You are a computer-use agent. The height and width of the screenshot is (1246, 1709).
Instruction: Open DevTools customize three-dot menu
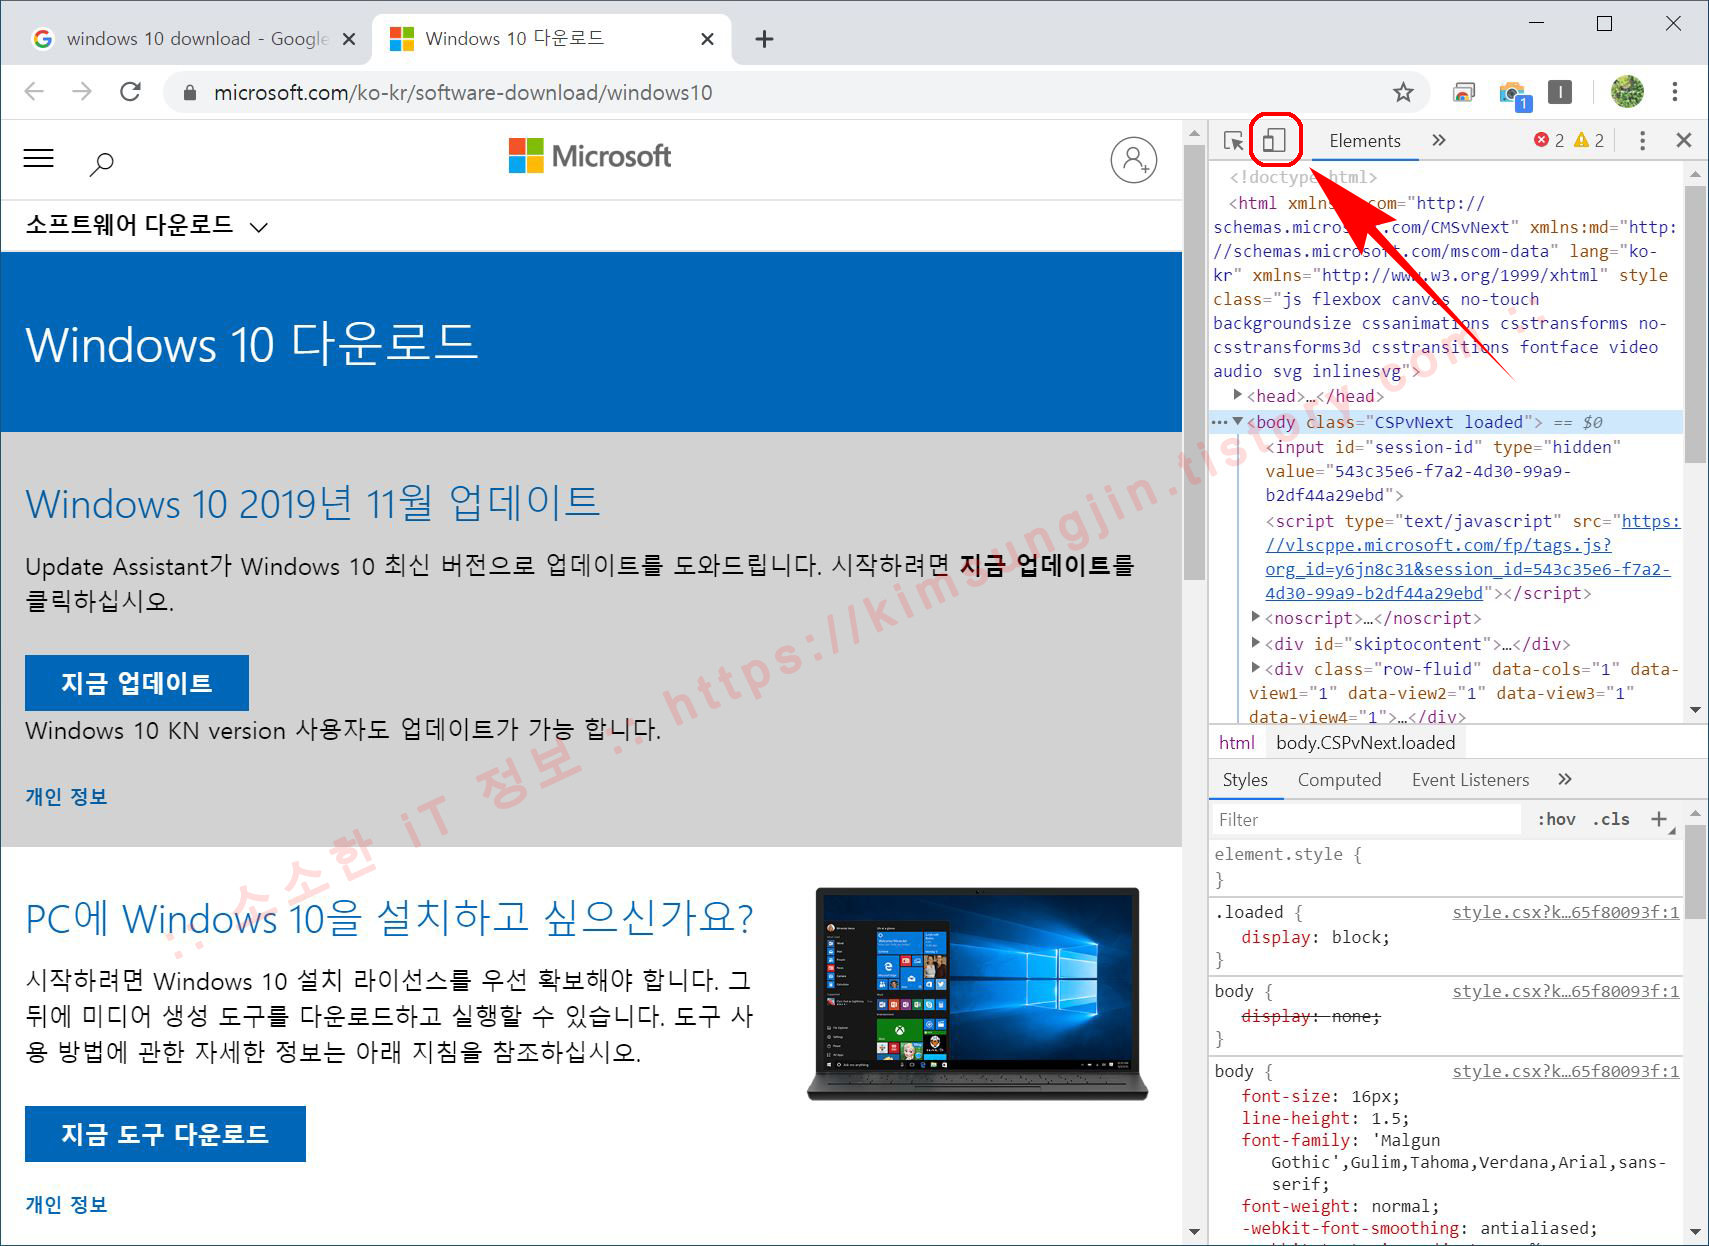pyautogui.click(x=1642, y=141)
